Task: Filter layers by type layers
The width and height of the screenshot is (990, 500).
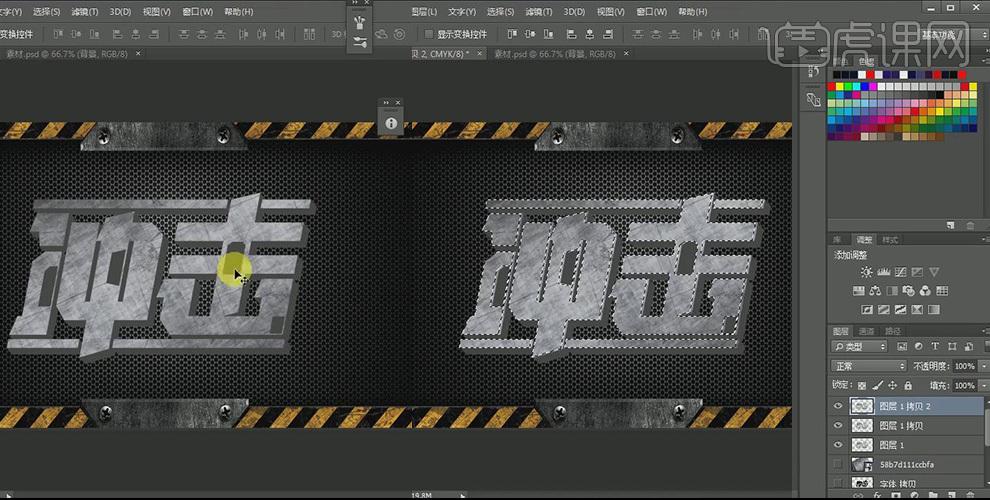Action: (x=935, y=347)
